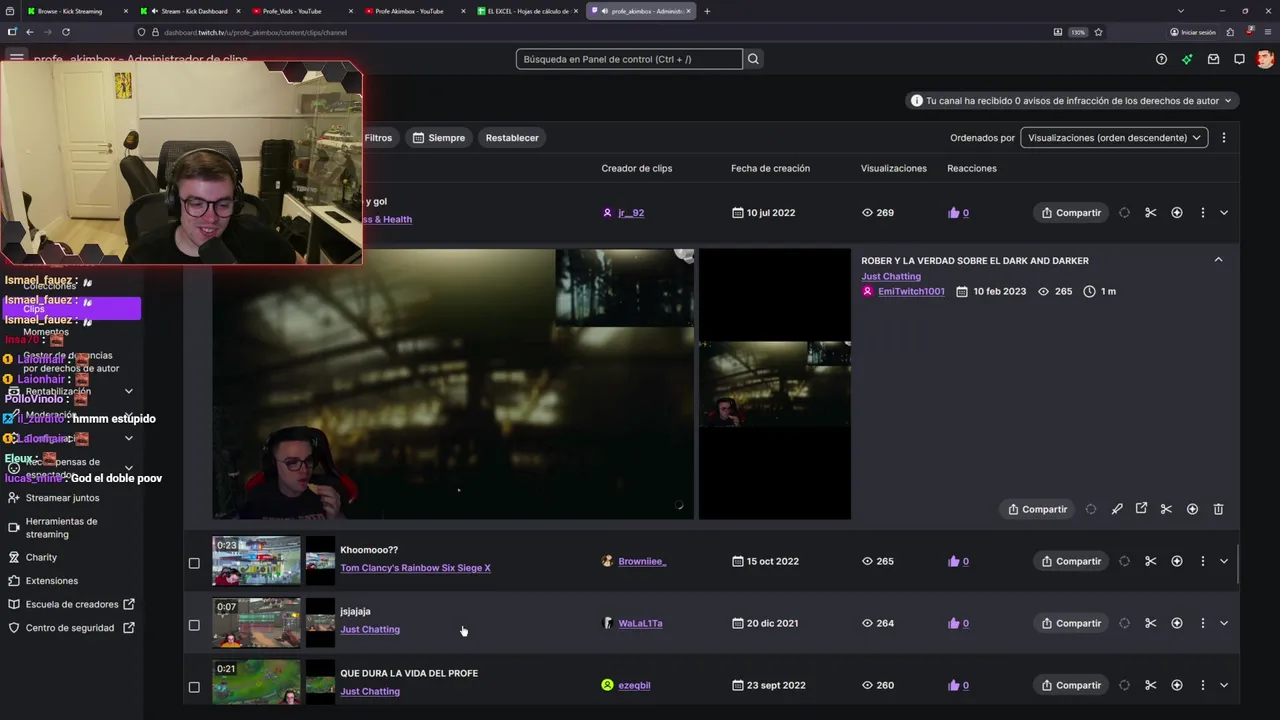Collapse the Dark and Darker clip details
This screenshot has width=1280, height=720.
1218,260
